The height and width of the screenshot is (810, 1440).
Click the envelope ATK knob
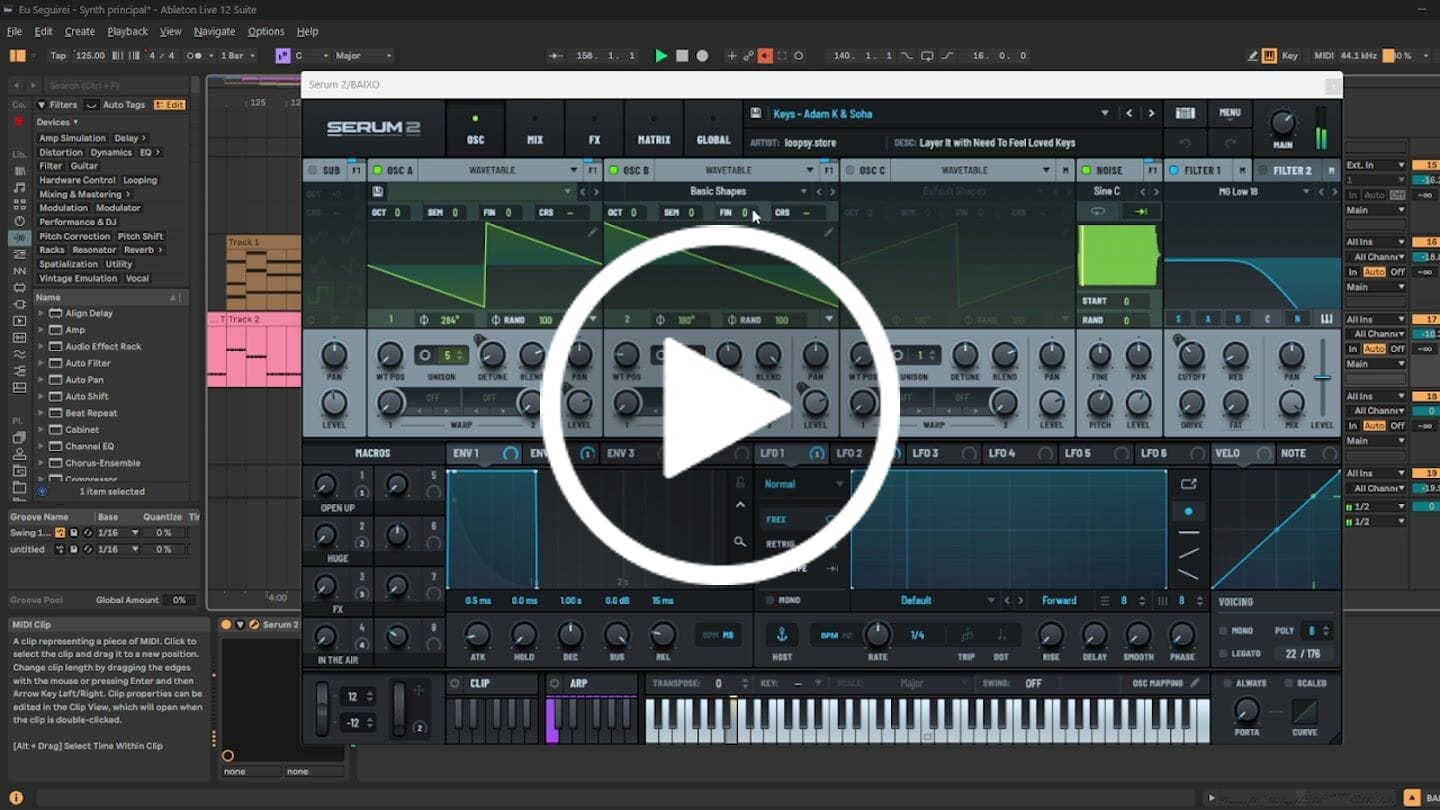[x=477, y=634]
